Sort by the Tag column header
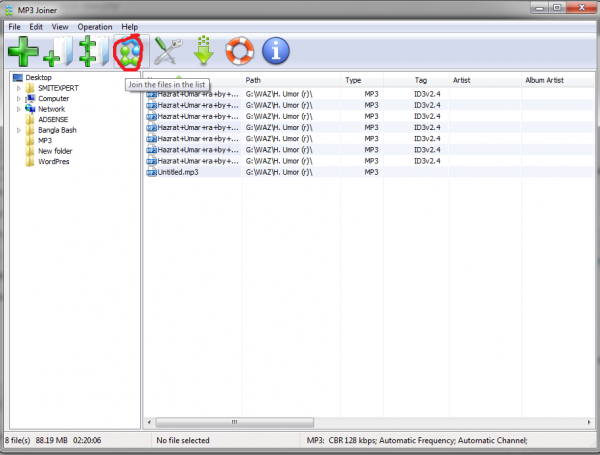The width and height of the screenshot is (600, 455). tap(416, 80)
